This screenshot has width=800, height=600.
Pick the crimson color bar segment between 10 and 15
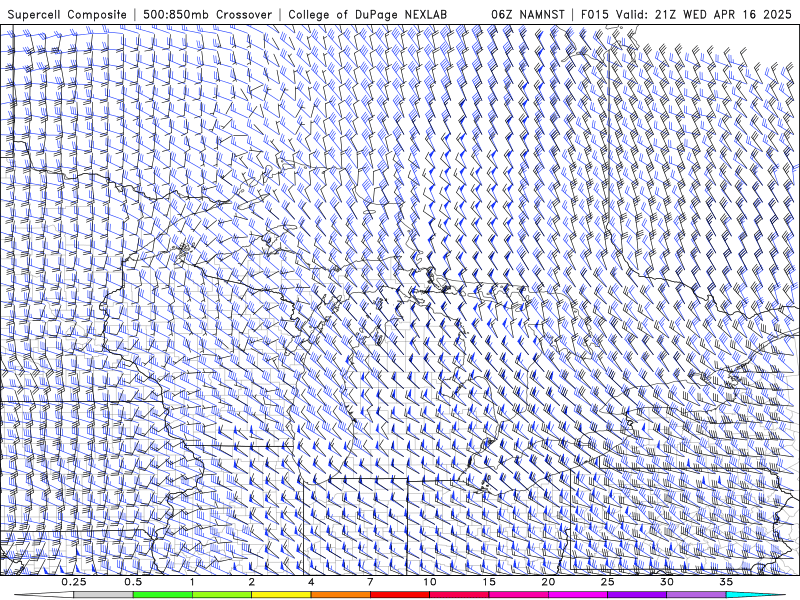[459, 595]
